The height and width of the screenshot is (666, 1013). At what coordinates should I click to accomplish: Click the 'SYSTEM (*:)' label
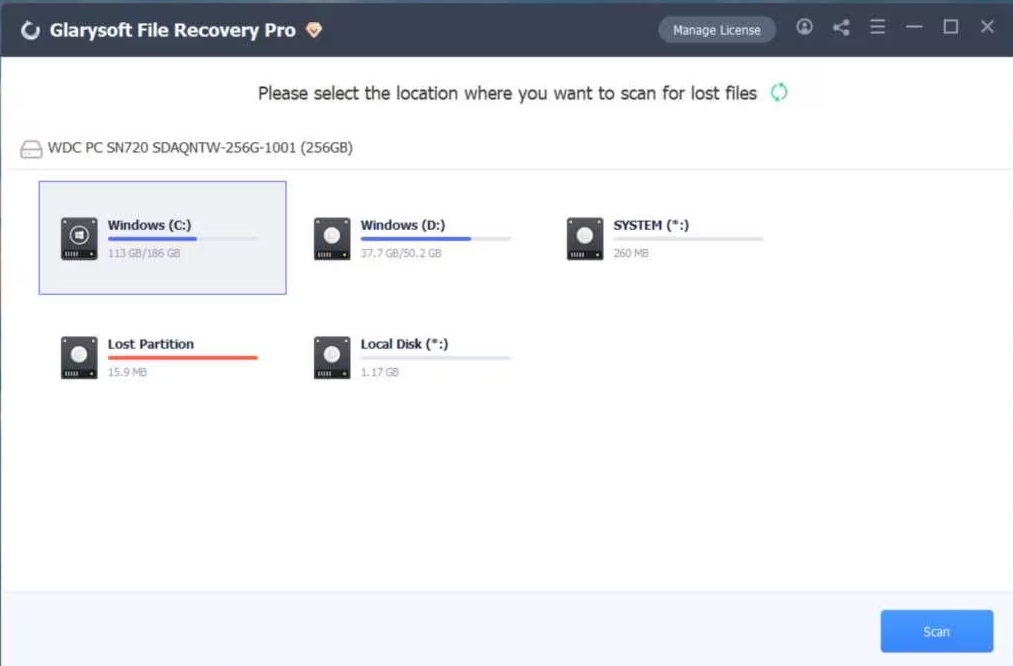click(651, 225)
